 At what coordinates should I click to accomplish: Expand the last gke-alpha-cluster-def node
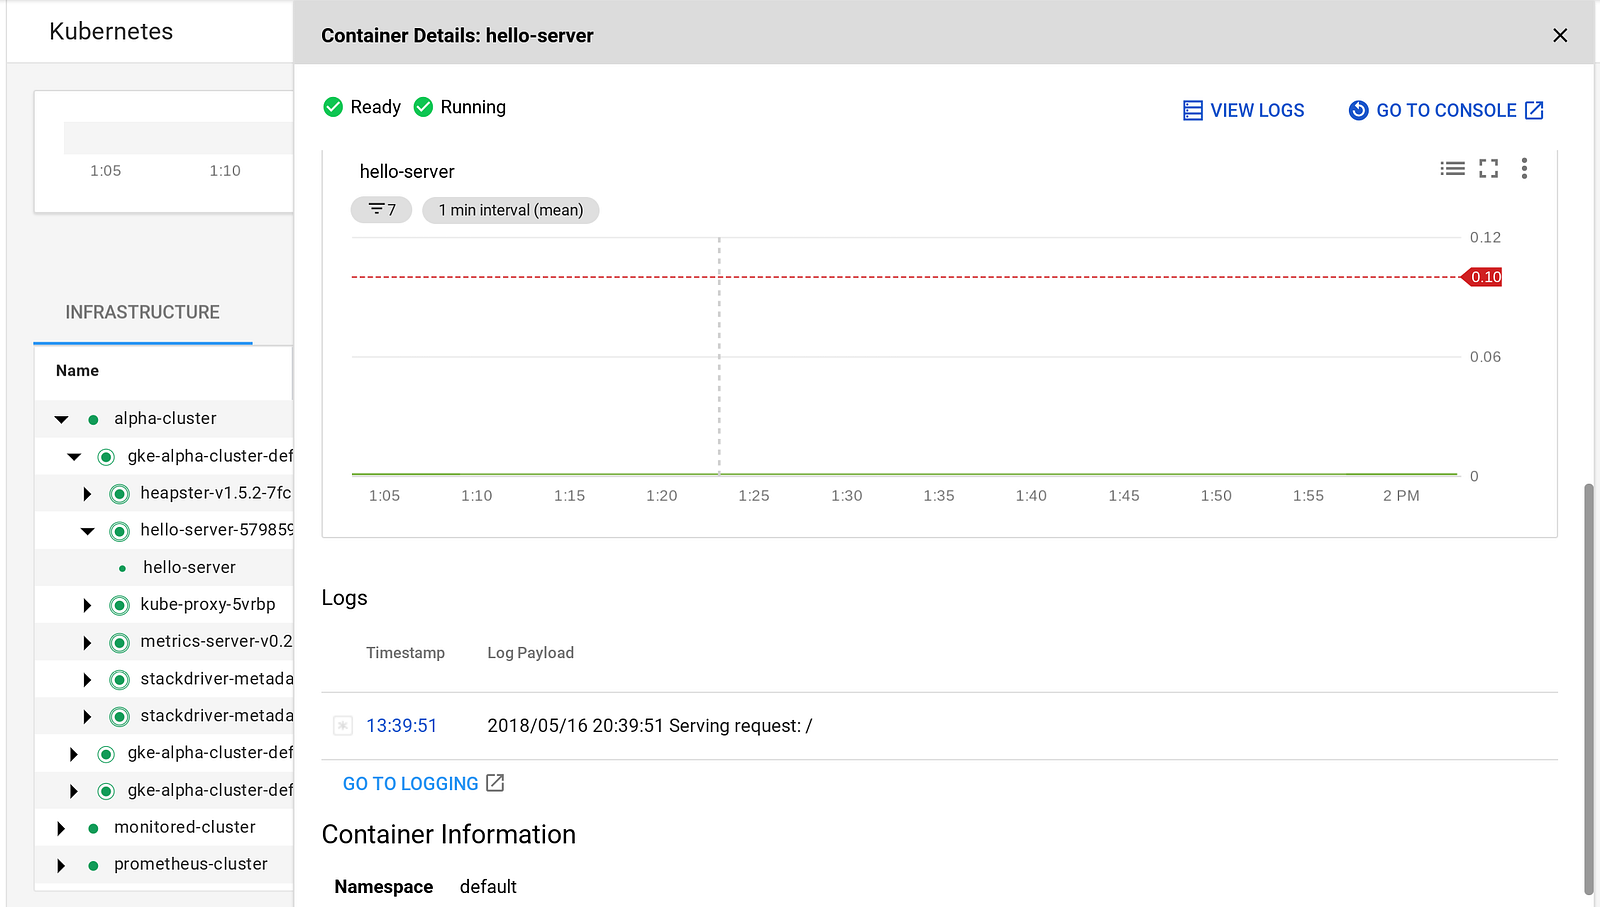click(x=74, y=791)
